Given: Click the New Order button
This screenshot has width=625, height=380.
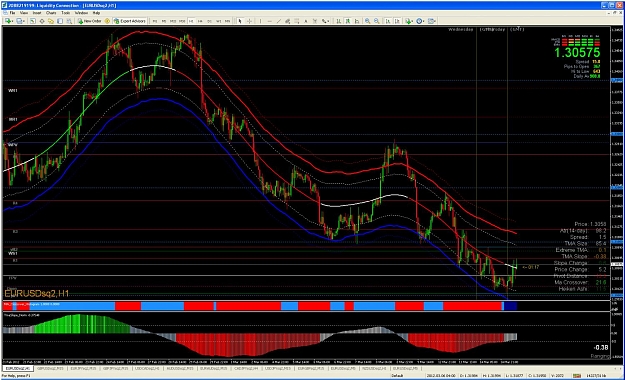Looking at the screenshot, I should (x=90, y=21).
